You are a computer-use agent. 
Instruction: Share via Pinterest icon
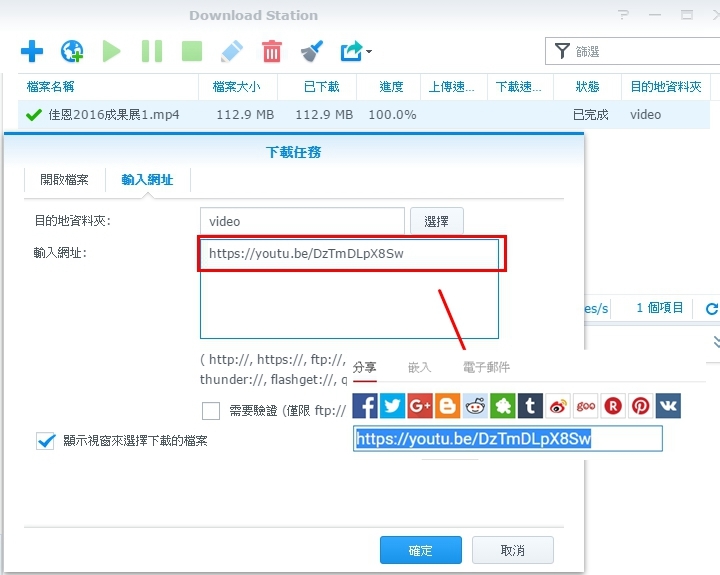[641, 406]
